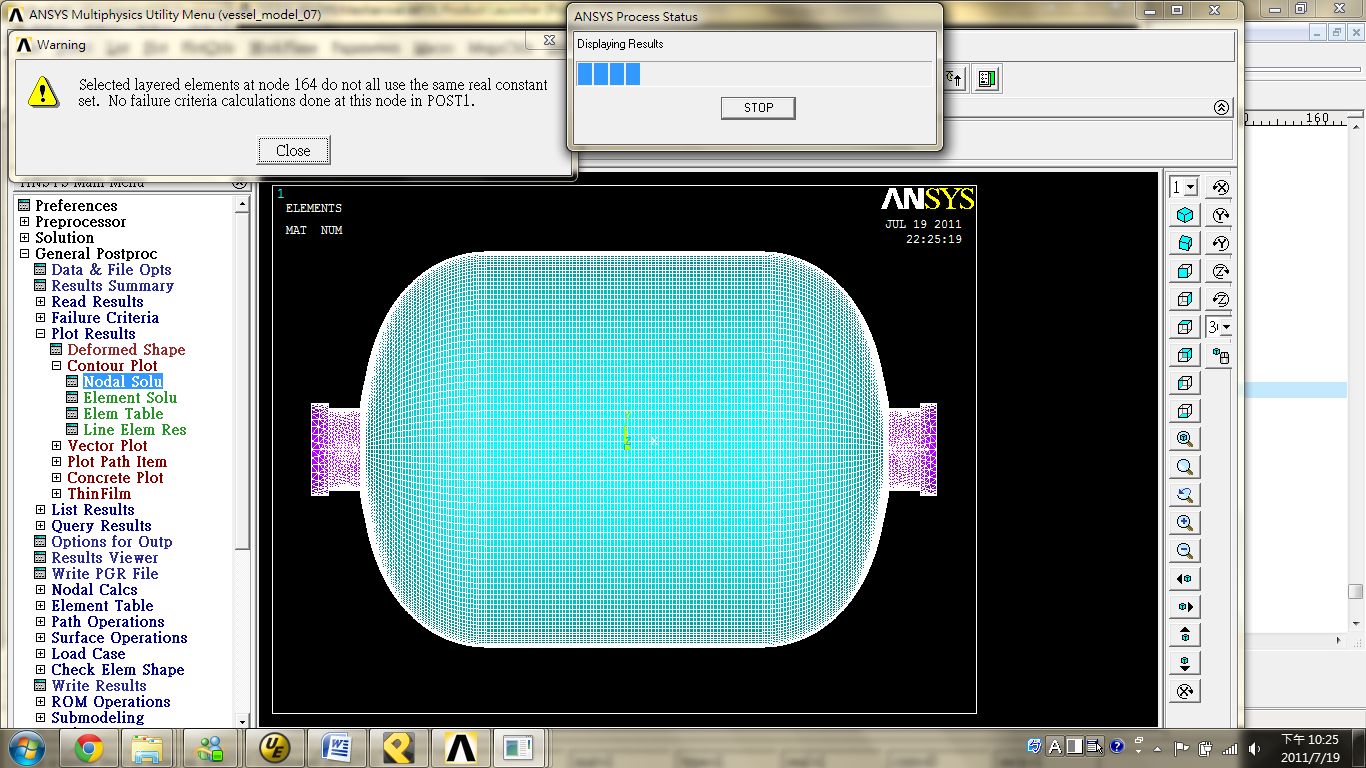Expand the Vector Plot tree node
Screen dimensions: 1366x768
tap(57, 446)
